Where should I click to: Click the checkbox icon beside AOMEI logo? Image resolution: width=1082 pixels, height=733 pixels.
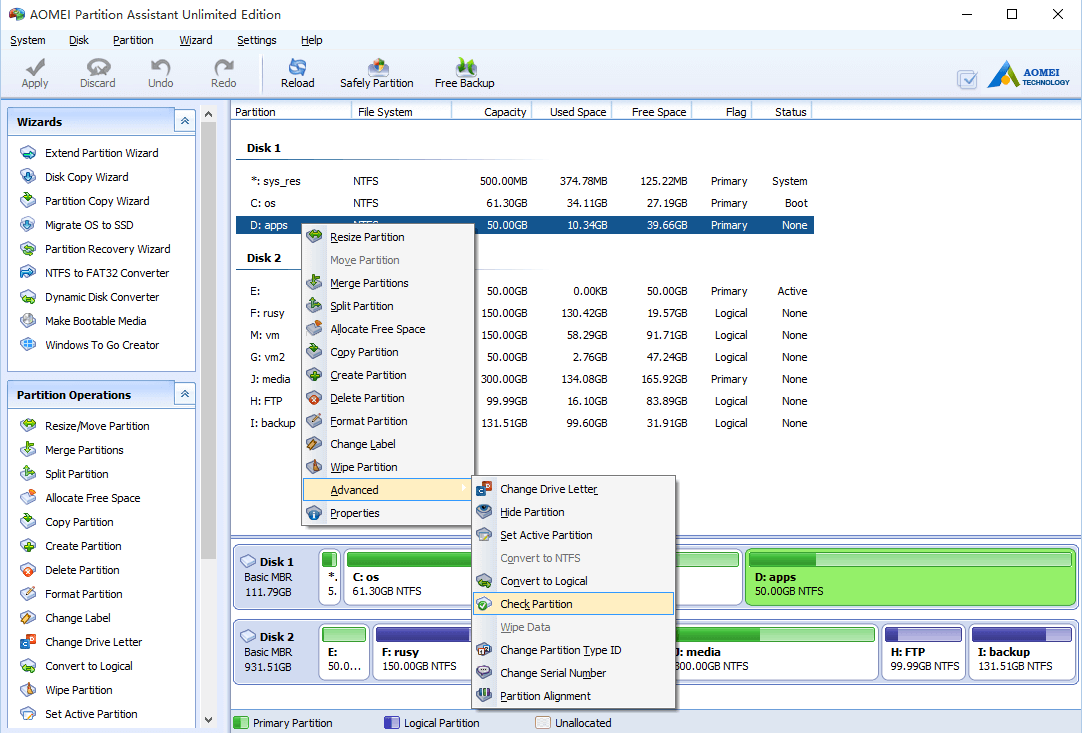[967, 79]
